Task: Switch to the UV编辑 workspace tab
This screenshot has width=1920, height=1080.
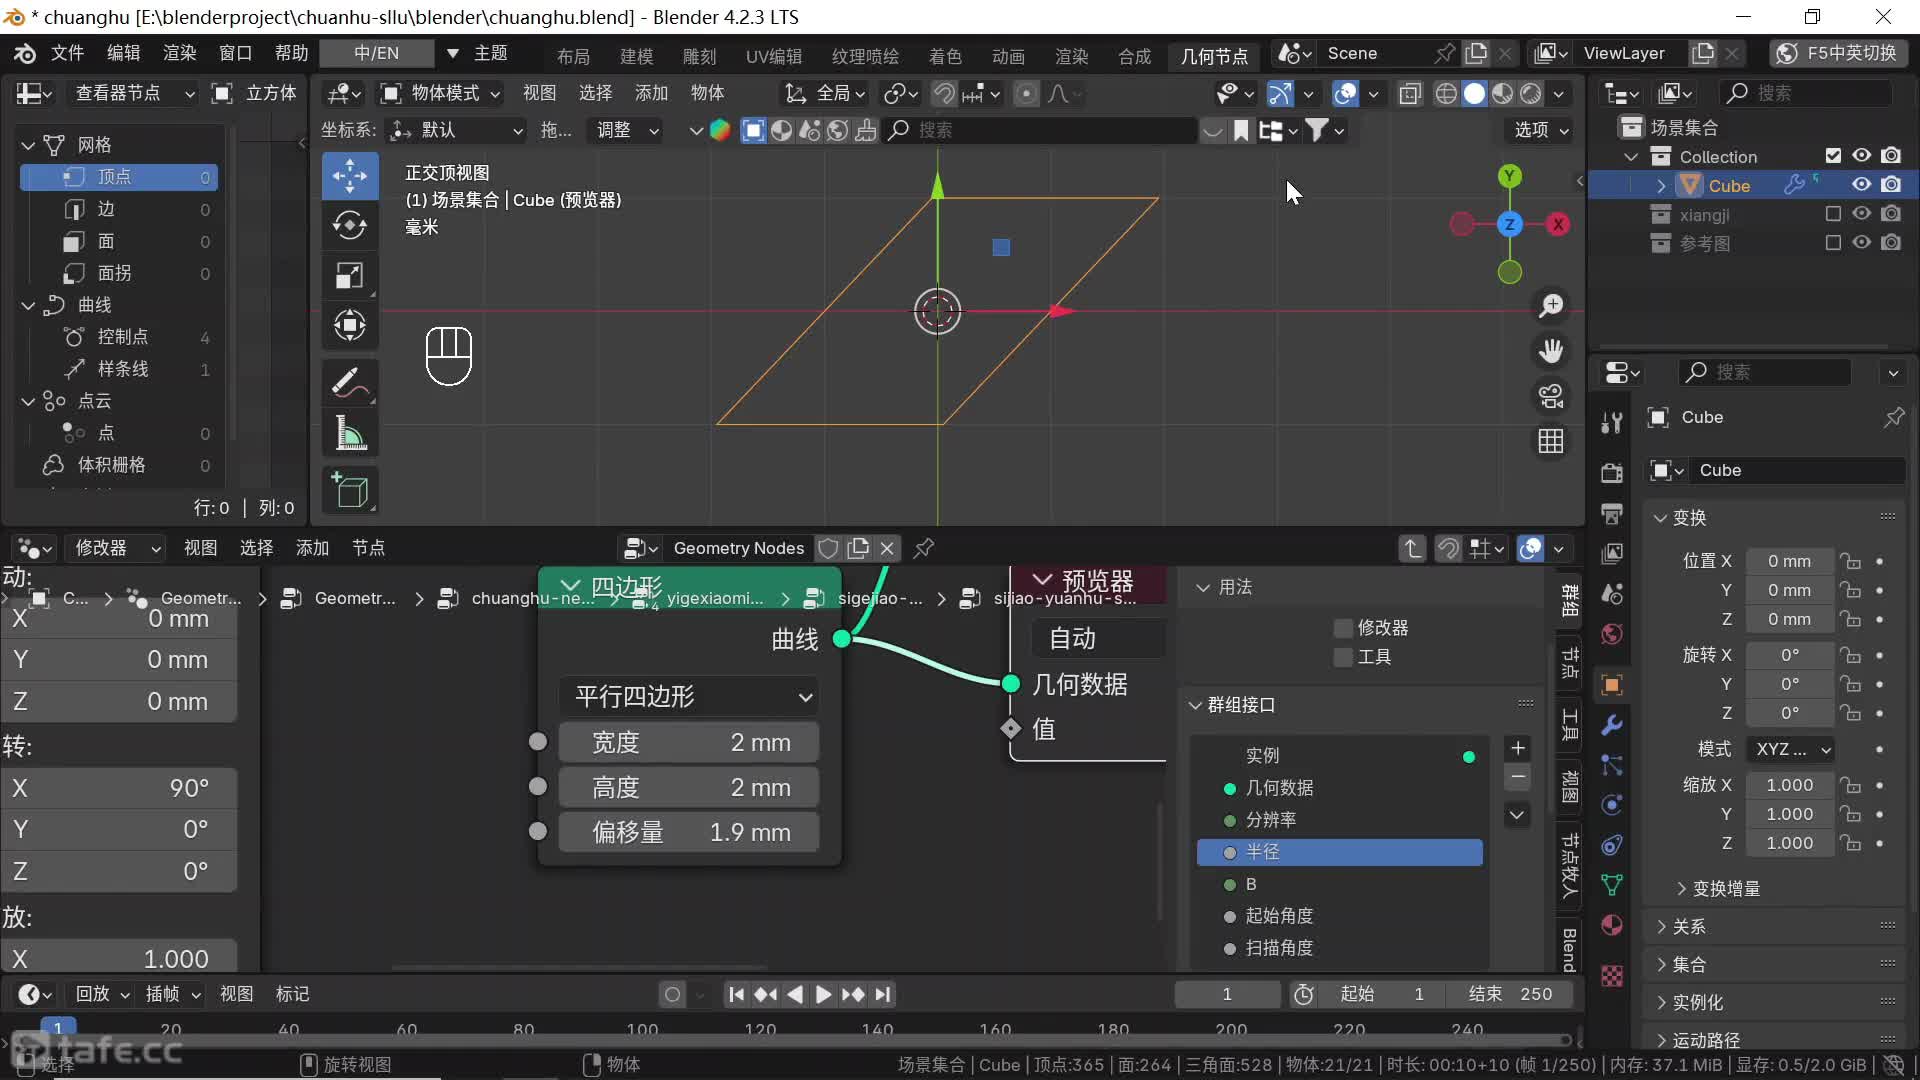Action: click(773, 56)
